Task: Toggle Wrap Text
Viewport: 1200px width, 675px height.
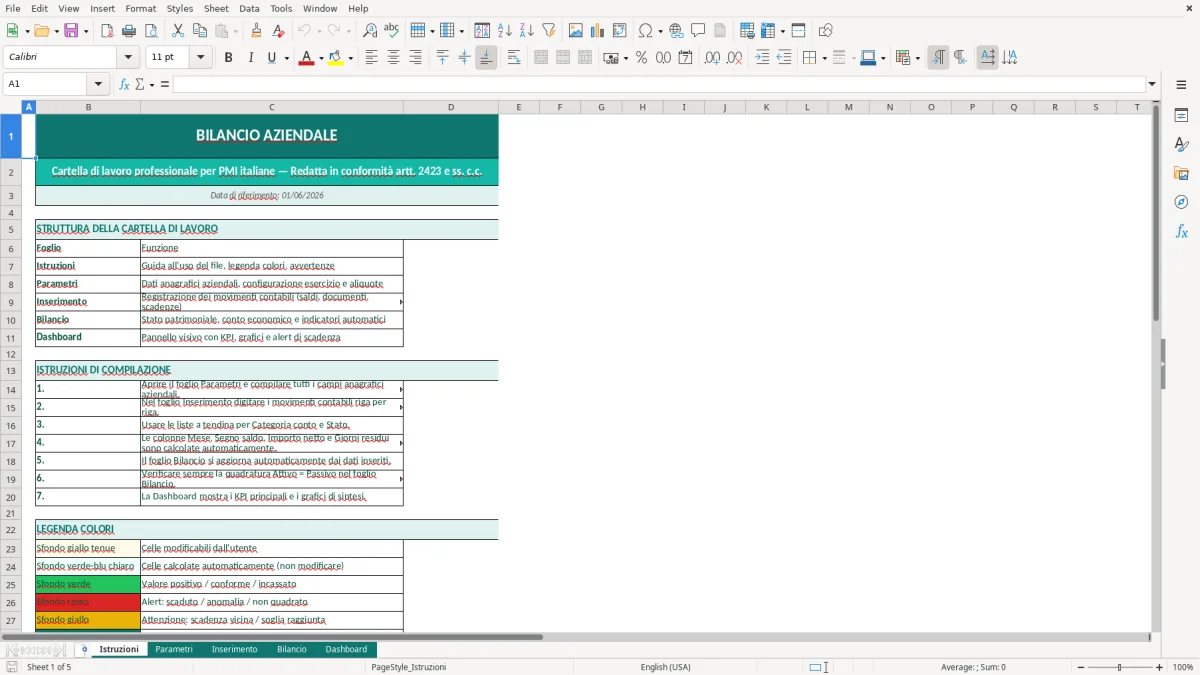Action: click(x=514, y=58)
